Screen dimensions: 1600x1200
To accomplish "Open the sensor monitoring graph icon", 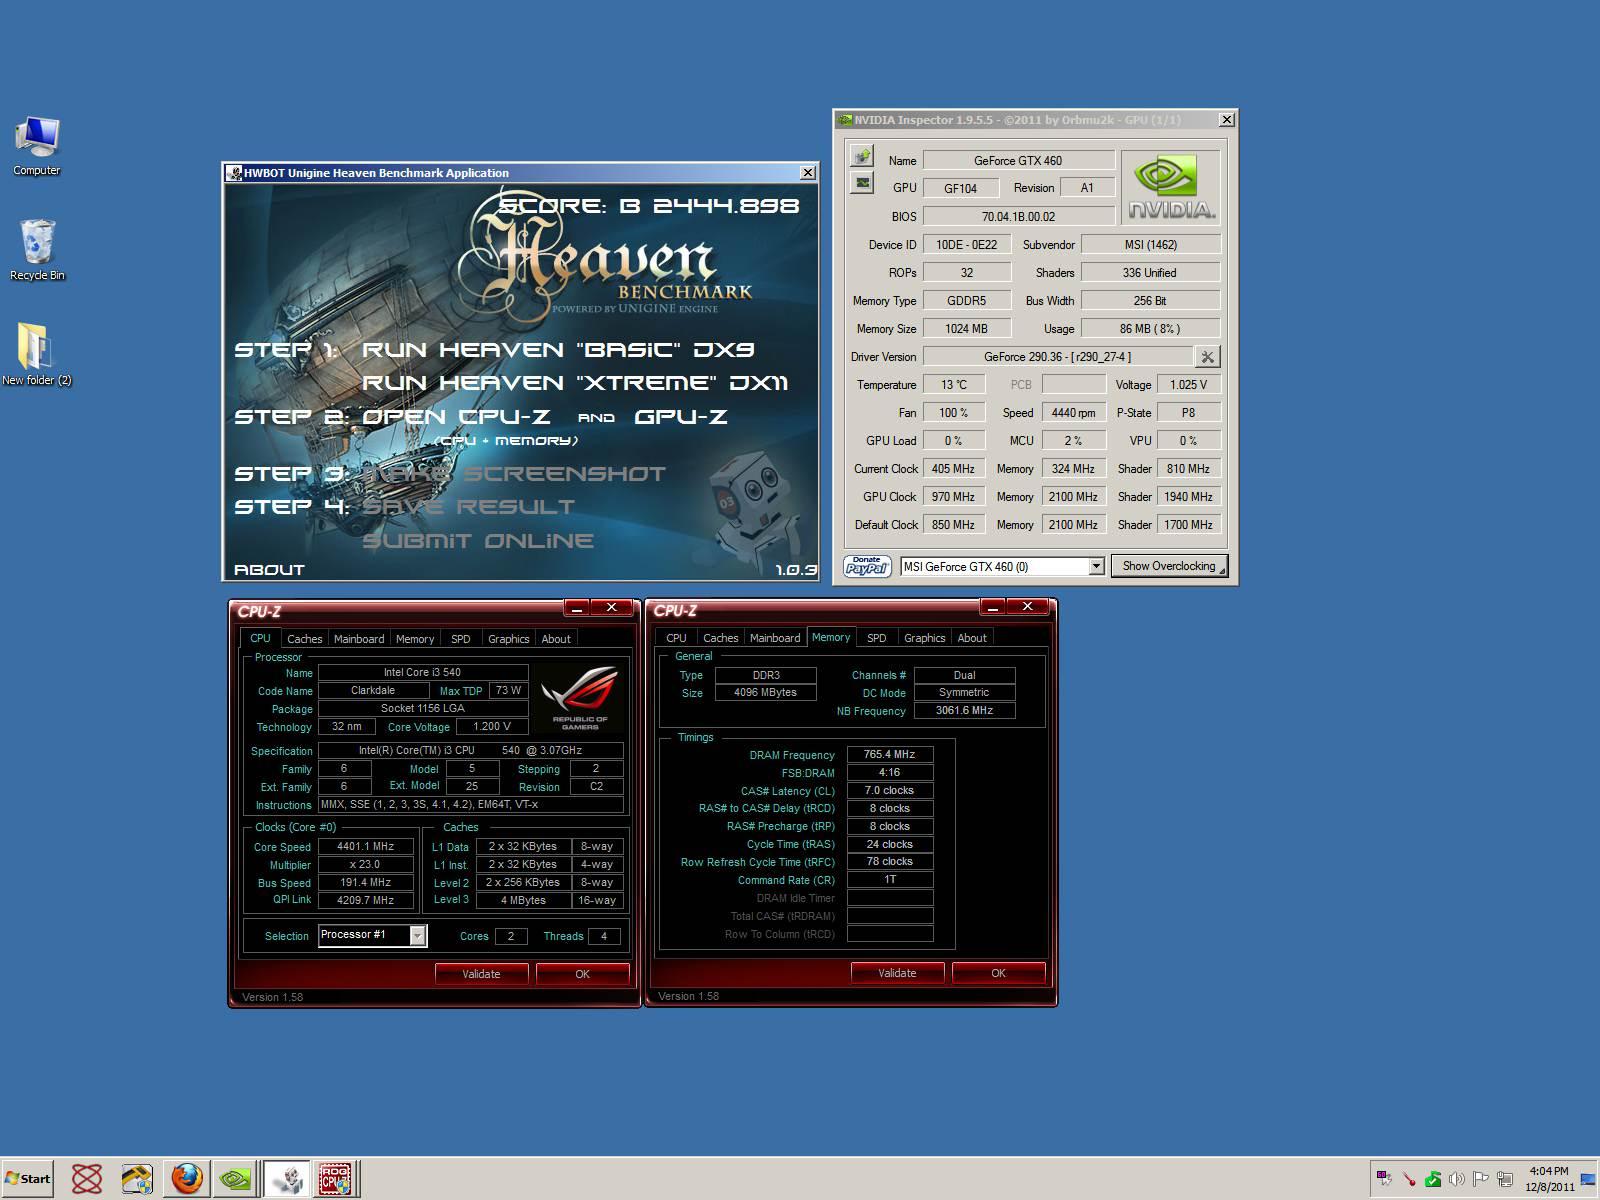I will pos(861,183).
